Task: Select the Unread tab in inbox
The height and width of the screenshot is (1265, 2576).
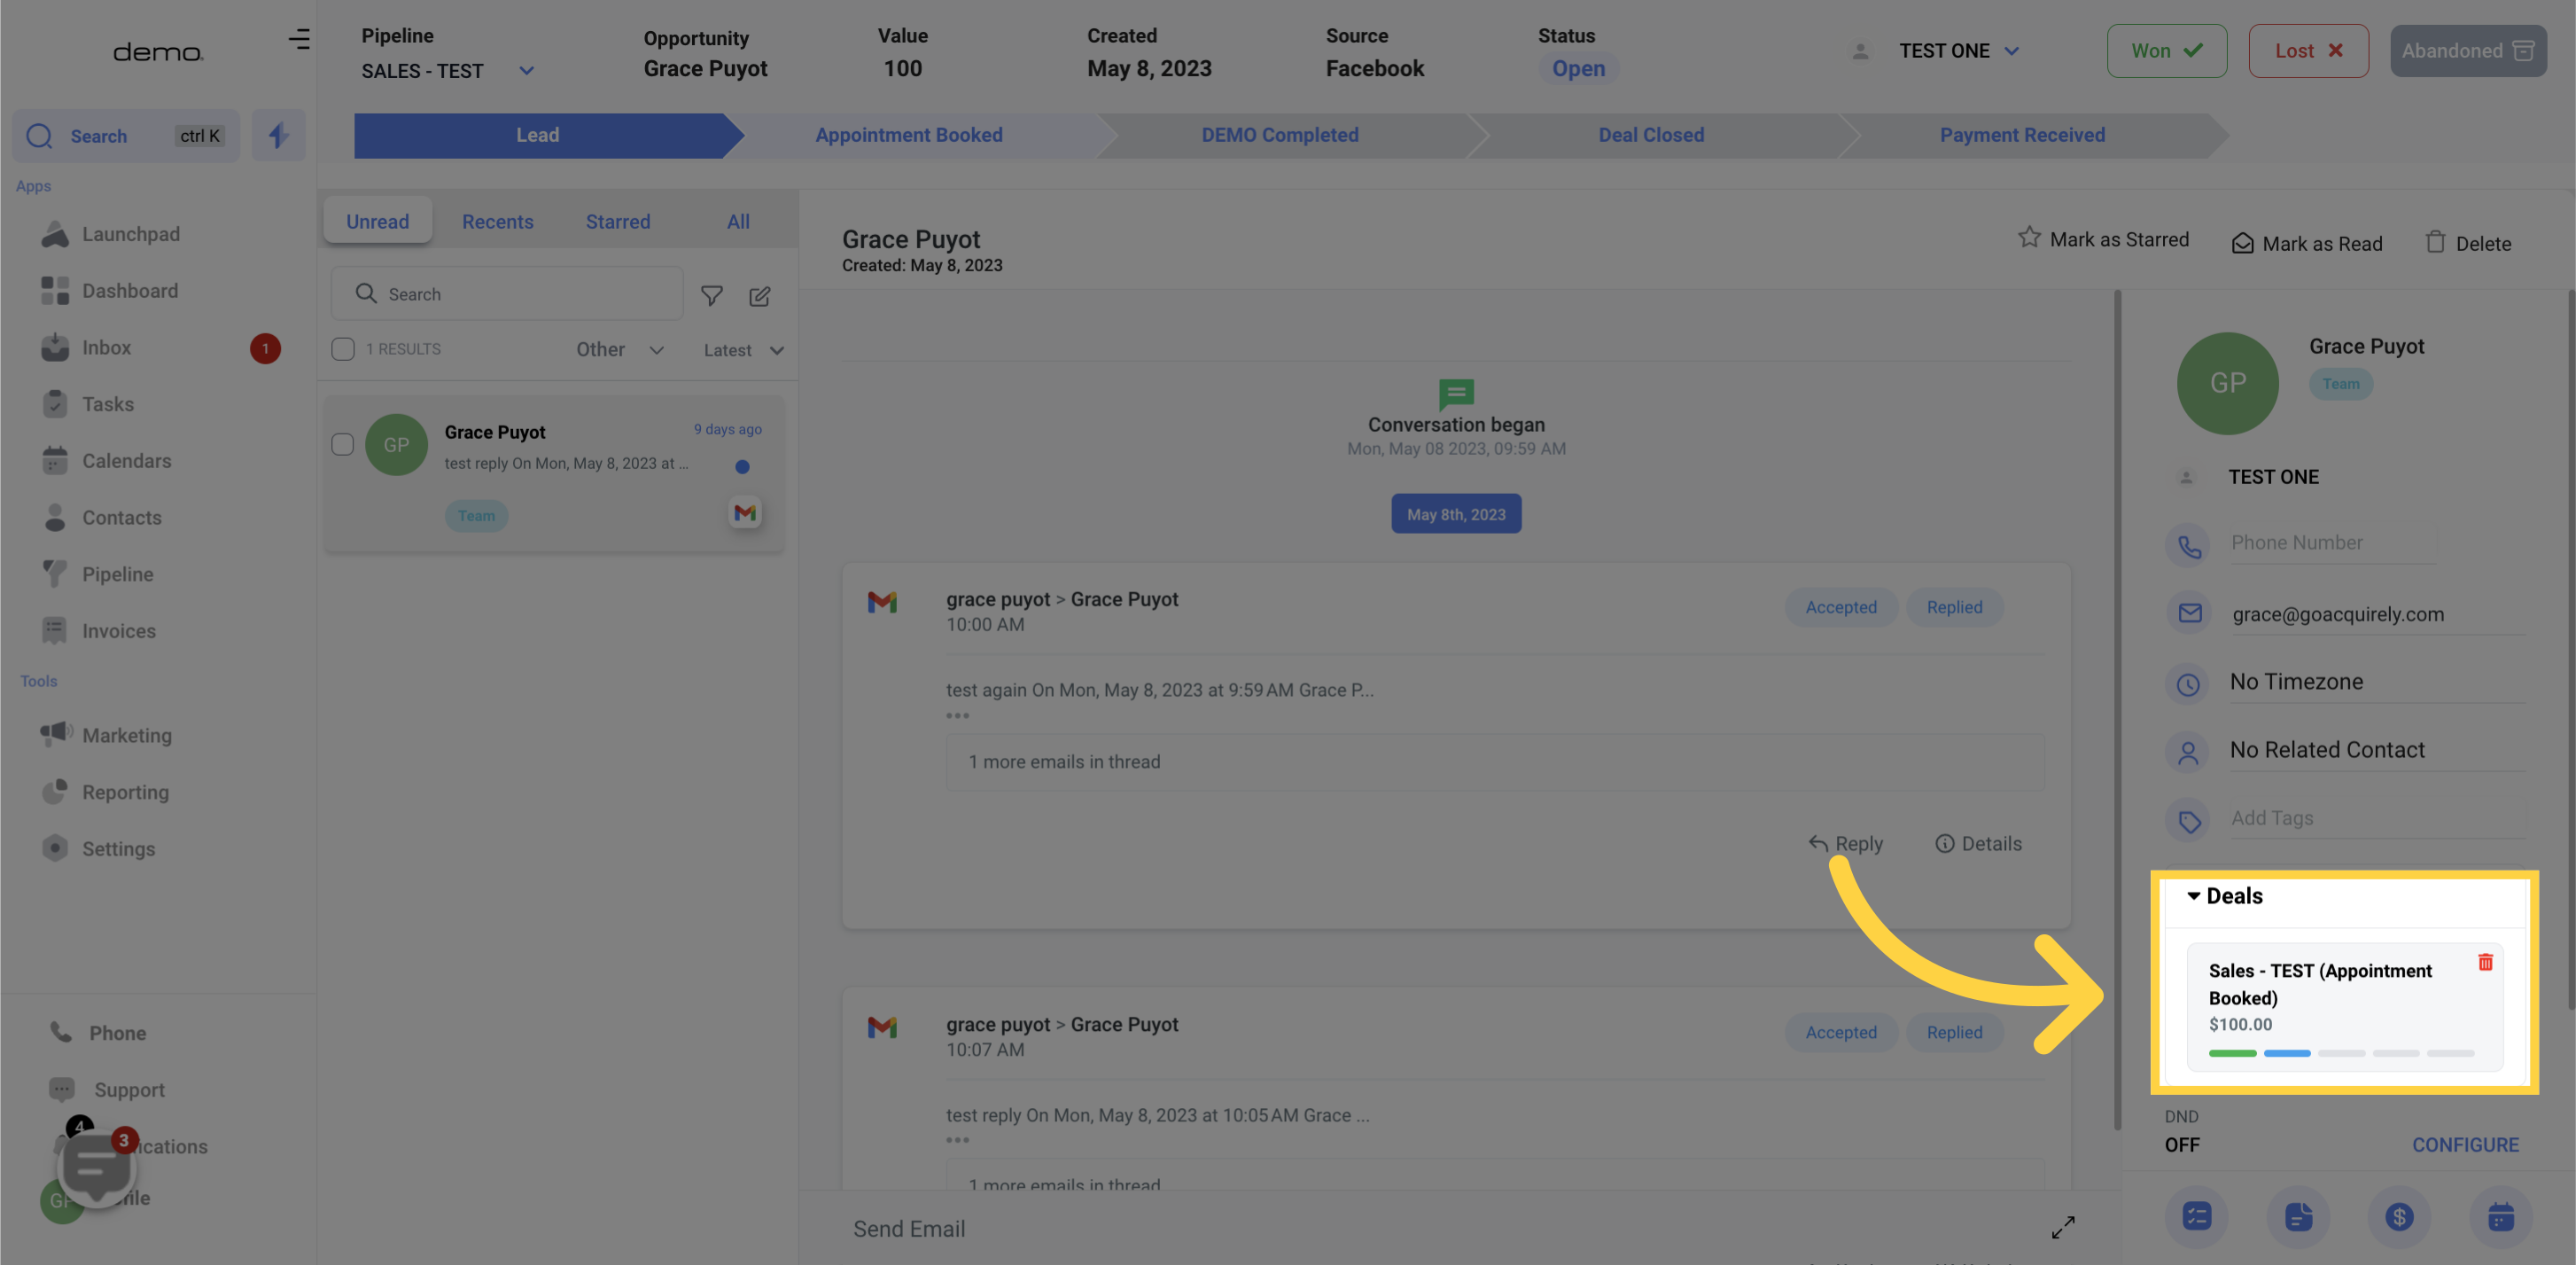Action: pos(377,218)
